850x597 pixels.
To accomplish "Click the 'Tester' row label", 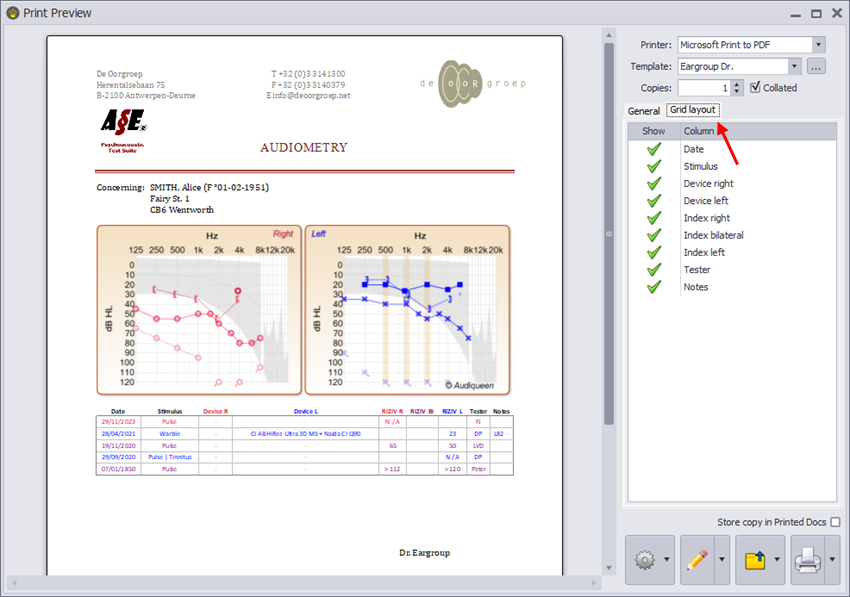I will point(697,269).
